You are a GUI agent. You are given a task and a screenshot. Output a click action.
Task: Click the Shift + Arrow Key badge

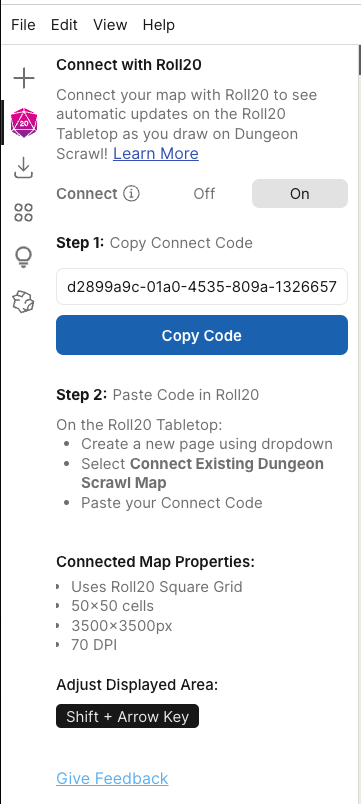point(128,716)
